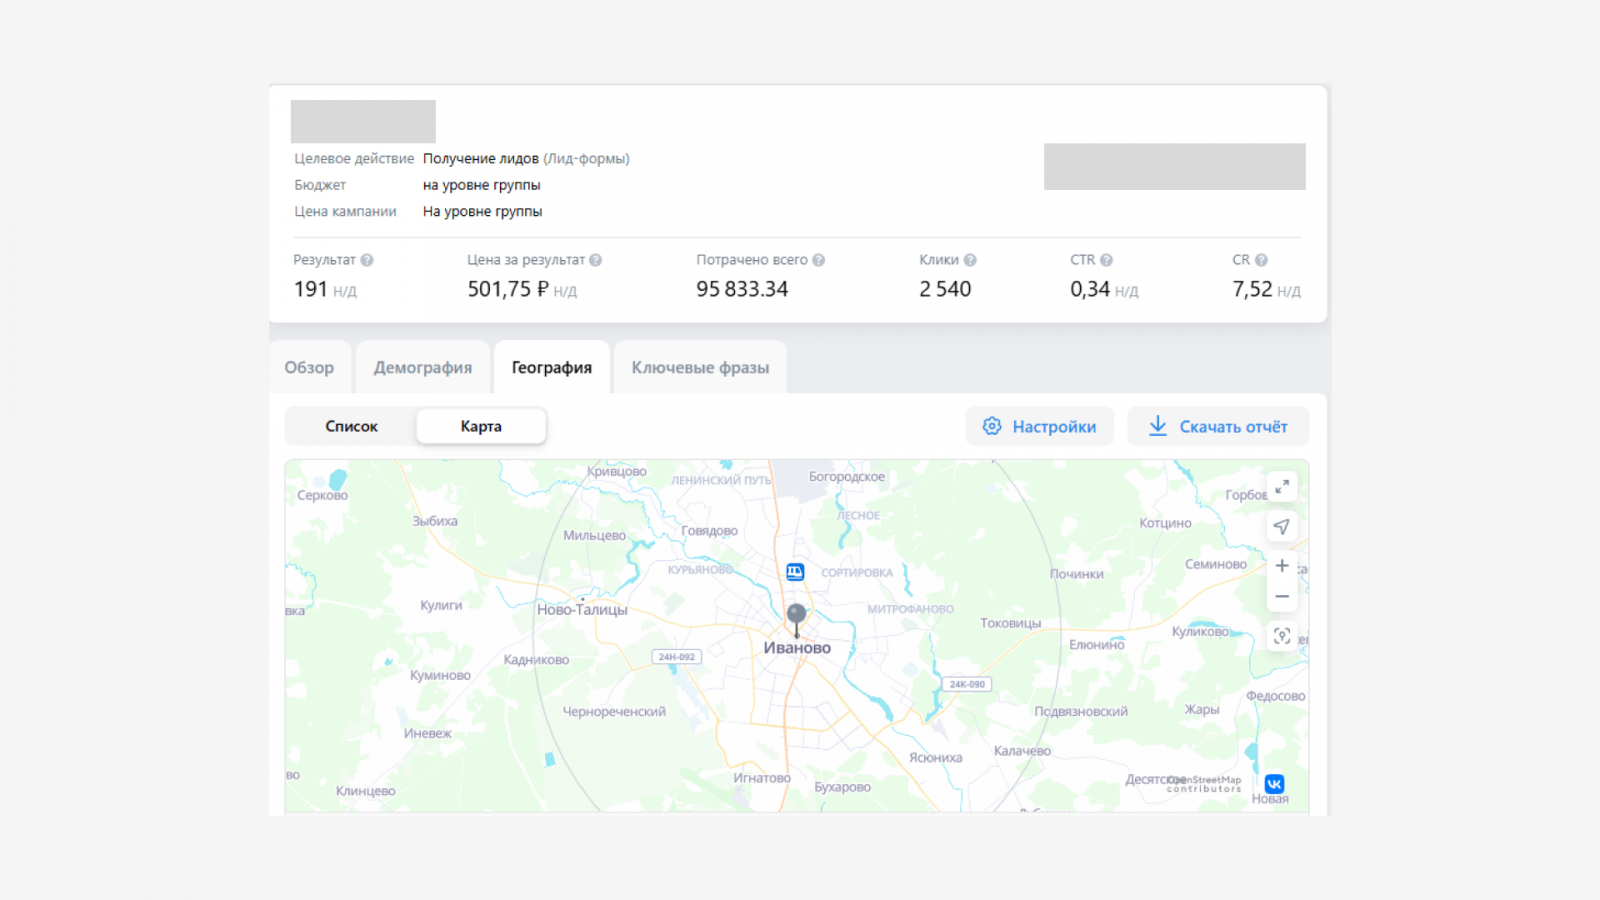Image resolution: width=1600 pixels, height=900 pixels.
Task: Click help icon next to Цена за результат
Action: [596, 260]
